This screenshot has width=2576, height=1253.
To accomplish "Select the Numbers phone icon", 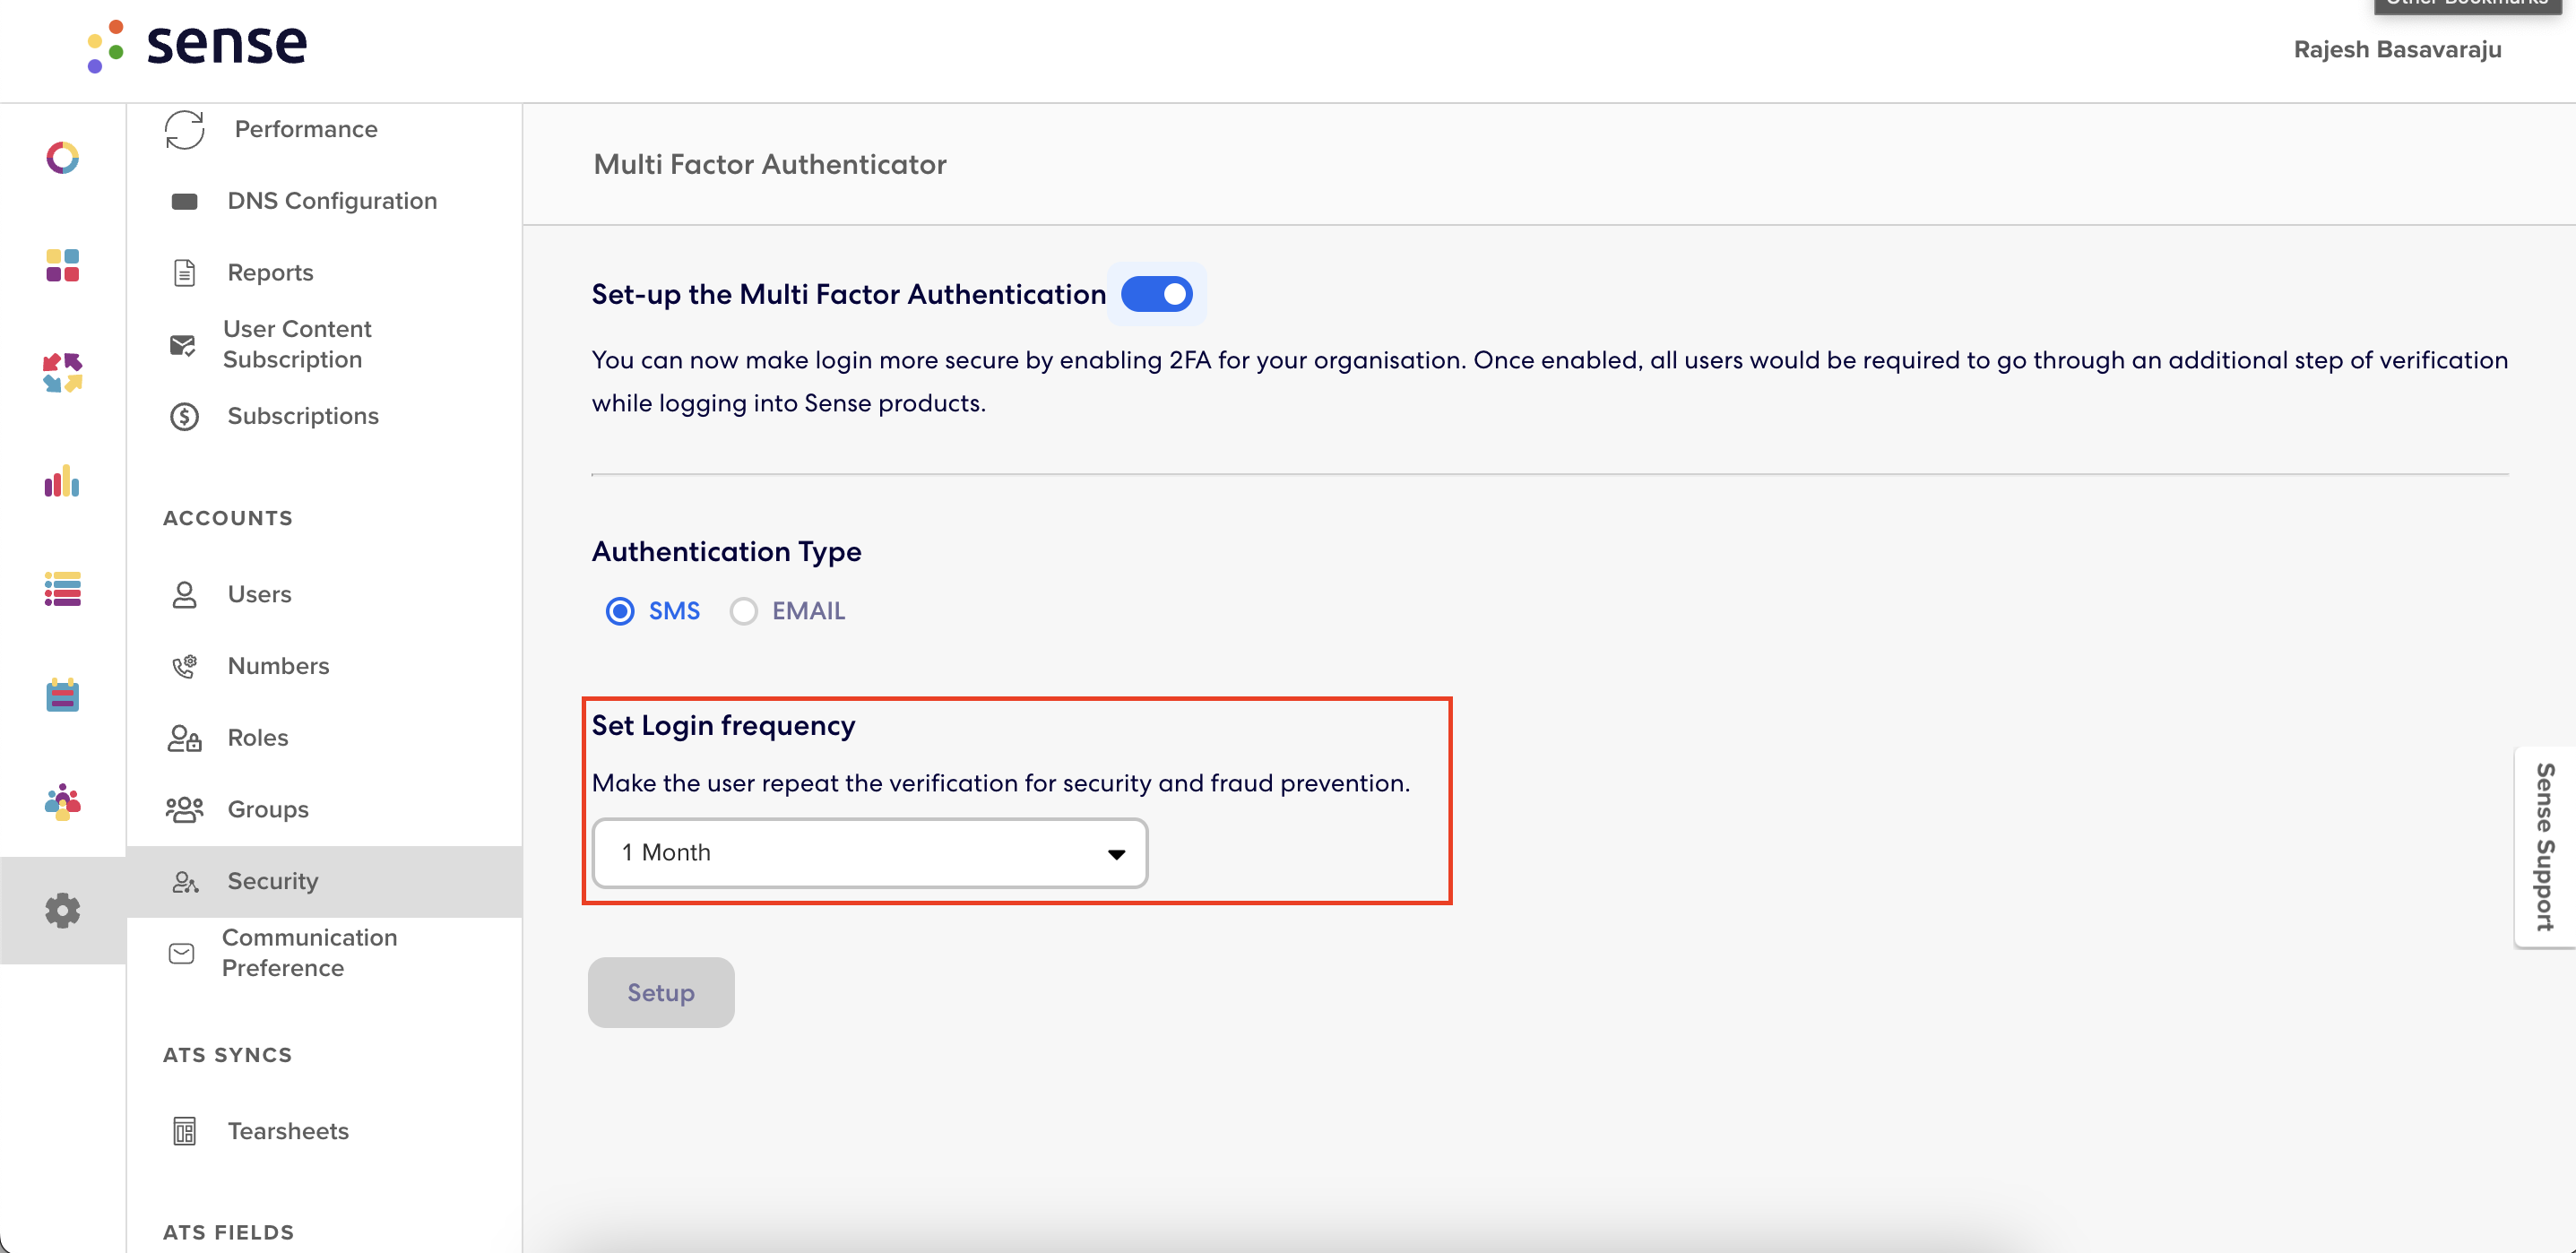I will pos(183,665).
